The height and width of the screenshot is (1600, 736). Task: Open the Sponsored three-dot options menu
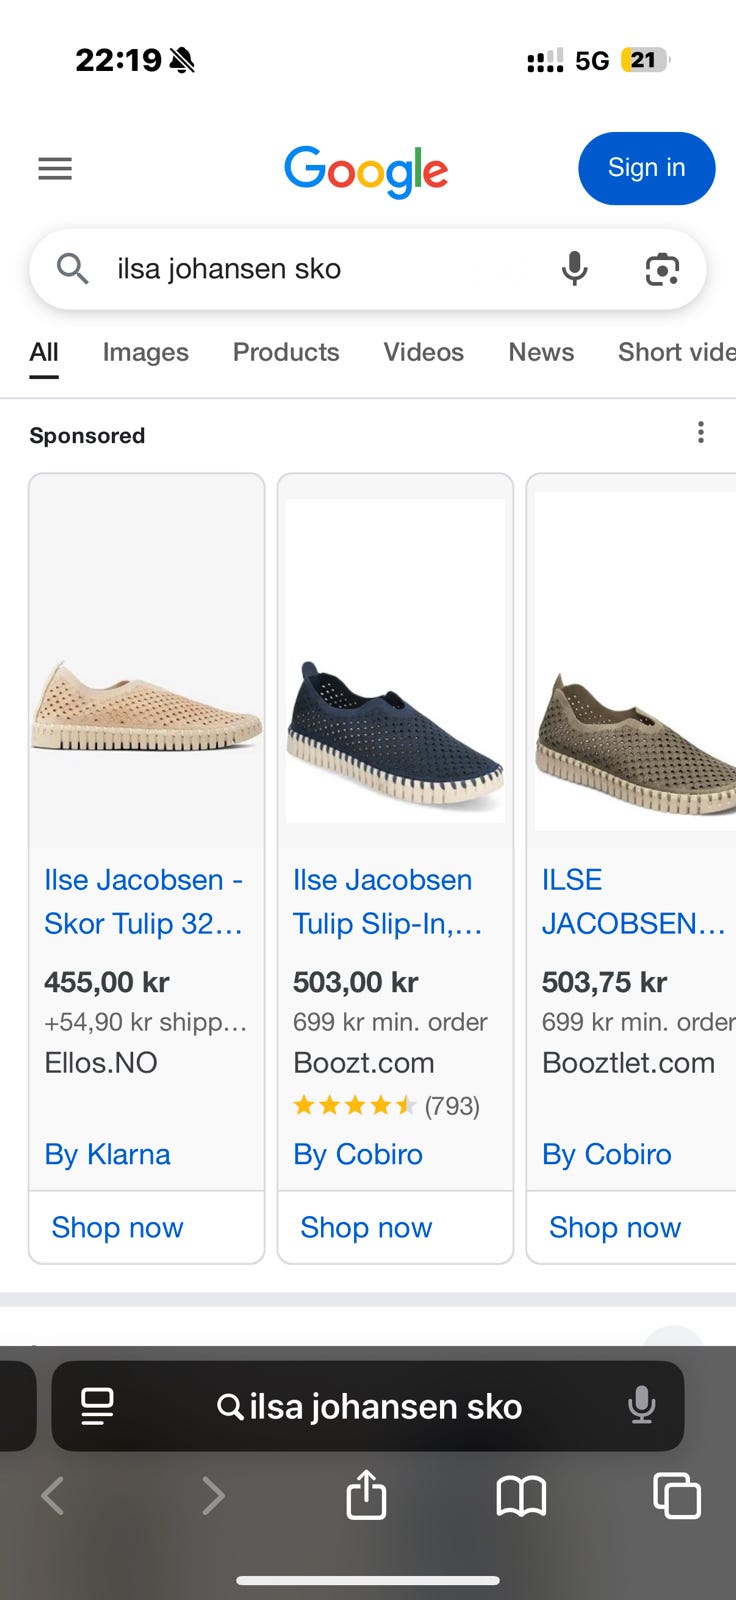tap(701, 432)
